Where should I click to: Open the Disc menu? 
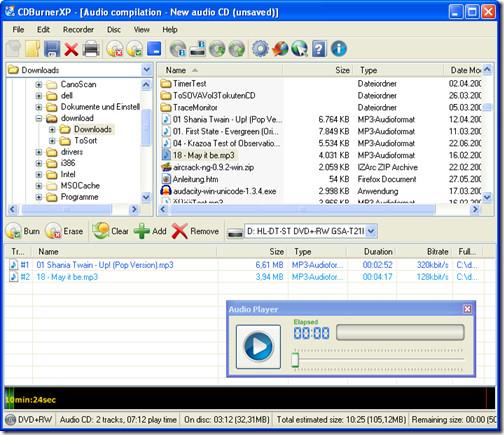click(114, 30)
